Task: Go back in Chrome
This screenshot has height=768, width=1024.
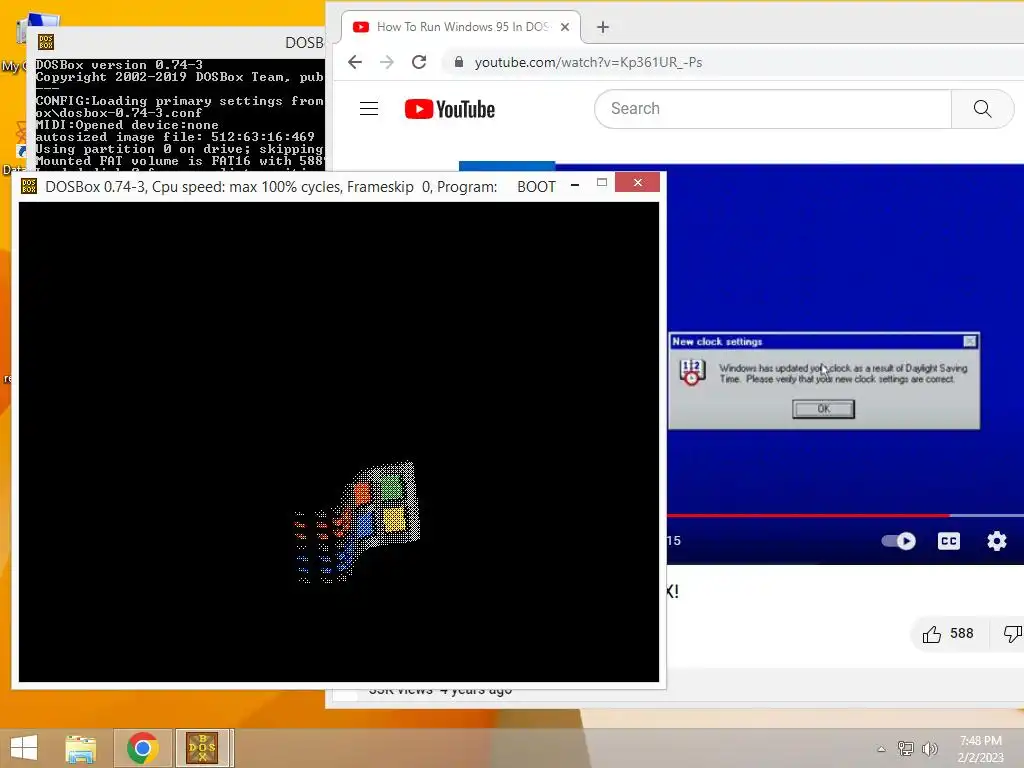Action: tap(355, 62)
